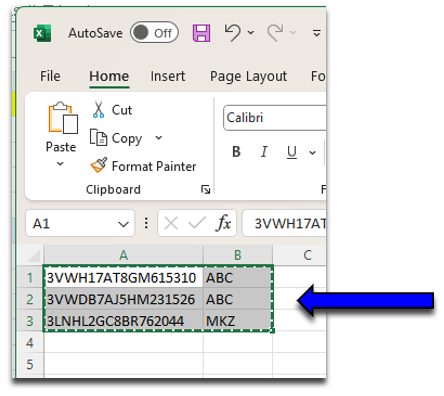Select column C header
This screenshot has width=444, height=396.
click(300, 255)
